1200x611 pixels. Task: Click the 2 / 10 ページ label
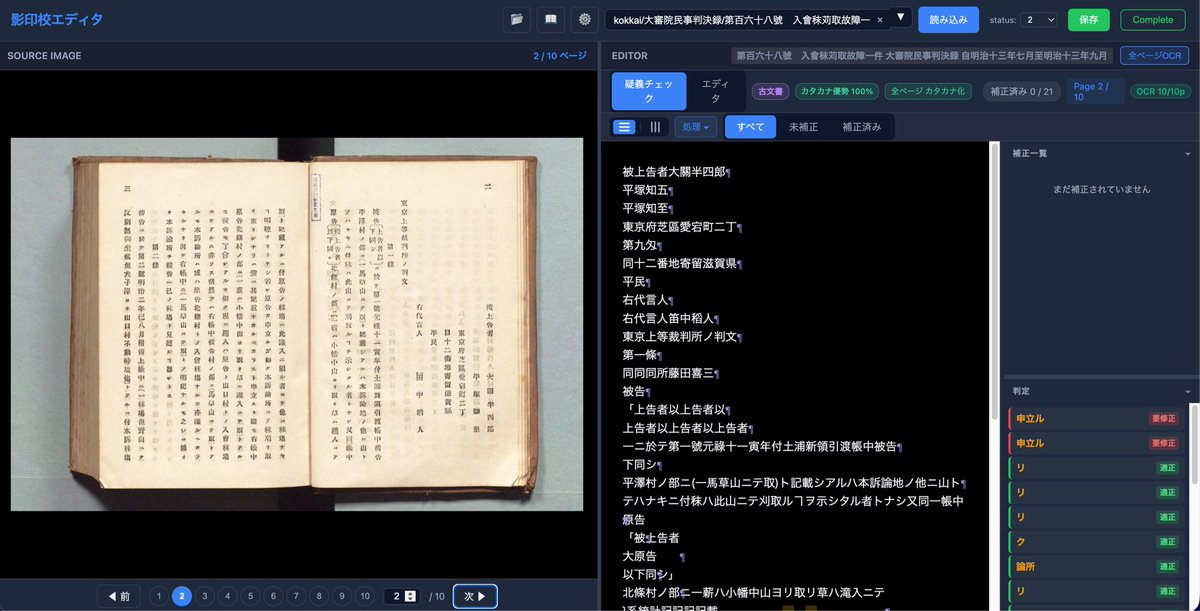560,56
